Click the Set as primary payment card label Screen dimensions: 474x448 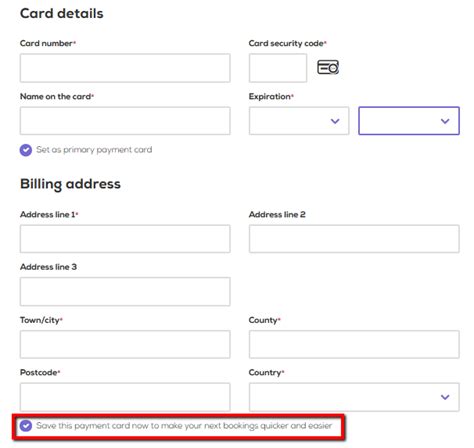point(94,150)
